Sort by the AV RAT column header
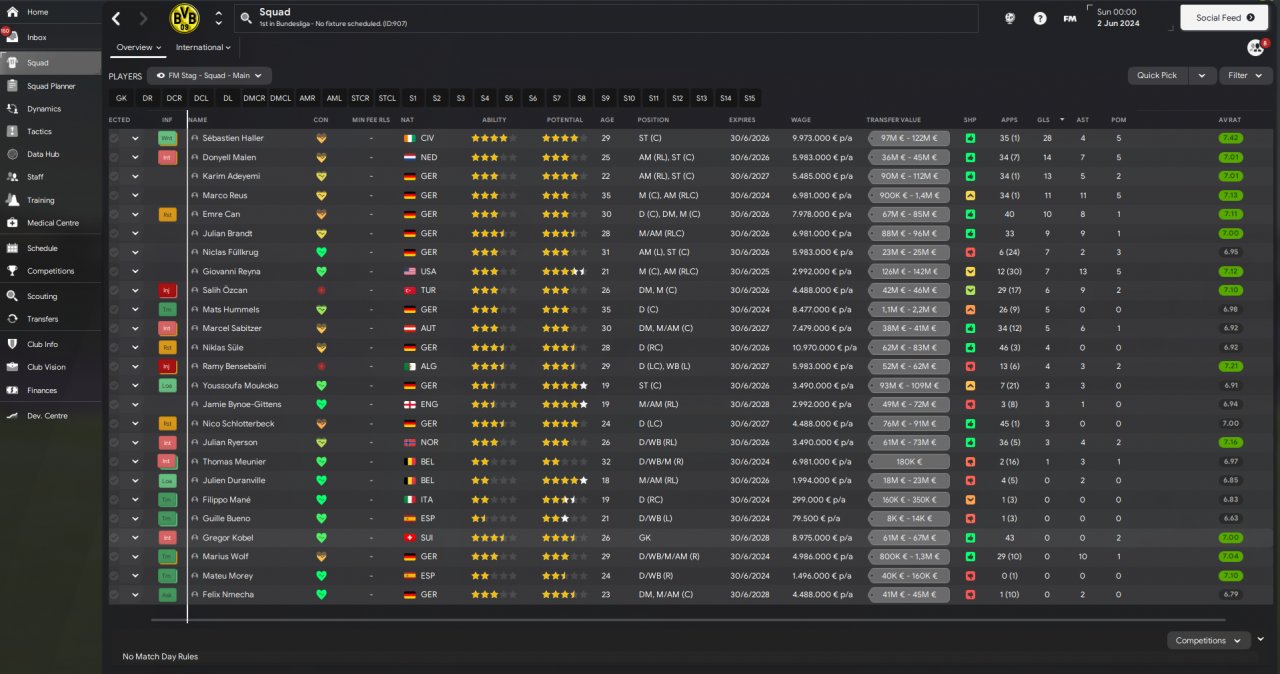The image size is (1280, 674). pyautogui.click(x=1230, y=120)
